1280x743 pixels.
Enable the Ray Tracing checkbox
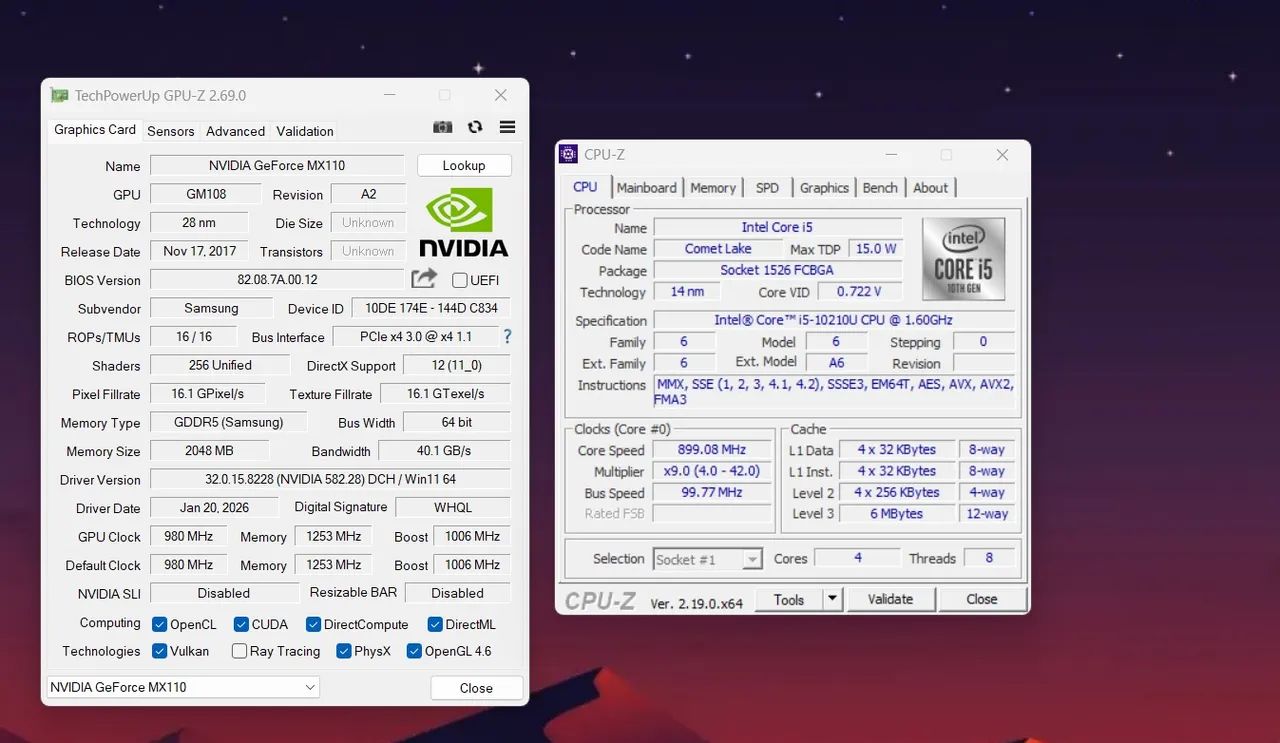pos(239,651)
